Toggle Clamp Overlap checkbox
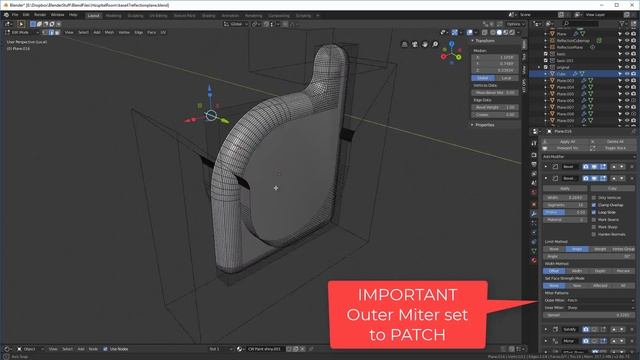 (x=594, y=205)
